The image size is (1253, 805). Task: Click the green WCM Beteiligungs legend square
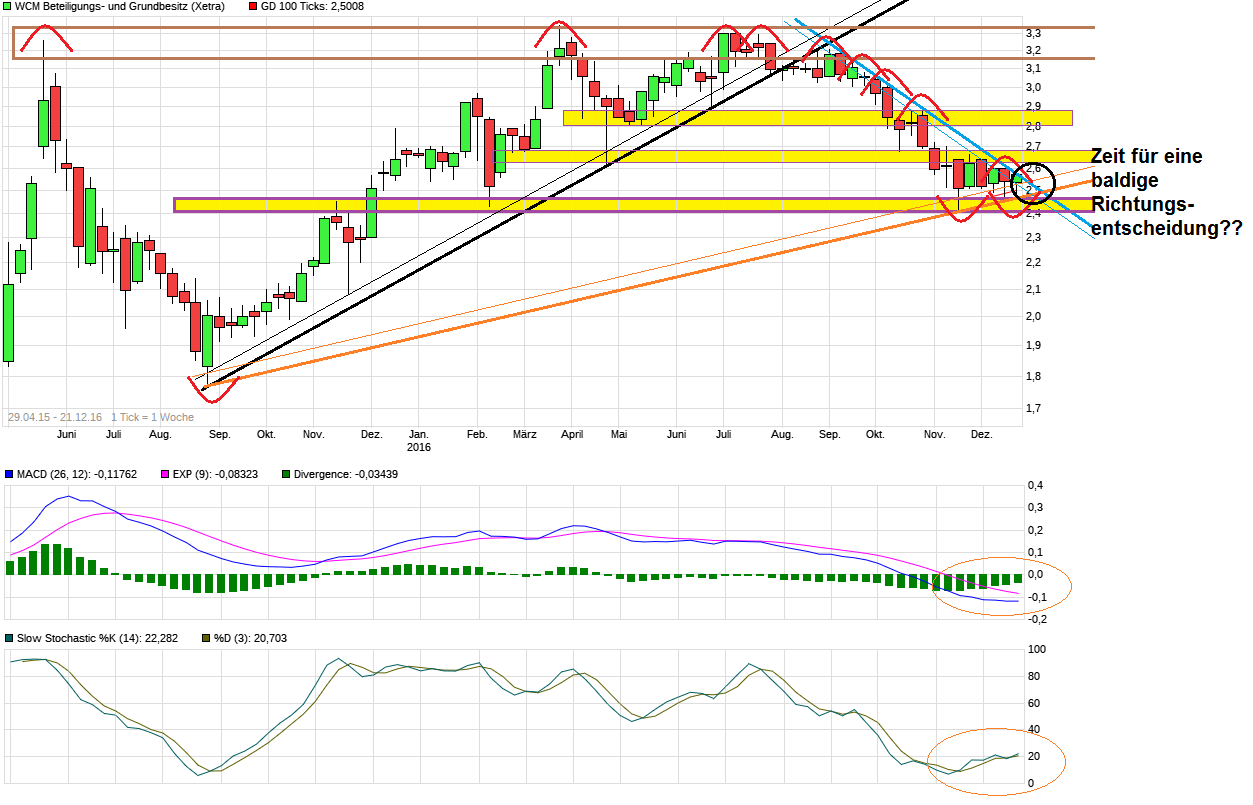coord(9,6)
